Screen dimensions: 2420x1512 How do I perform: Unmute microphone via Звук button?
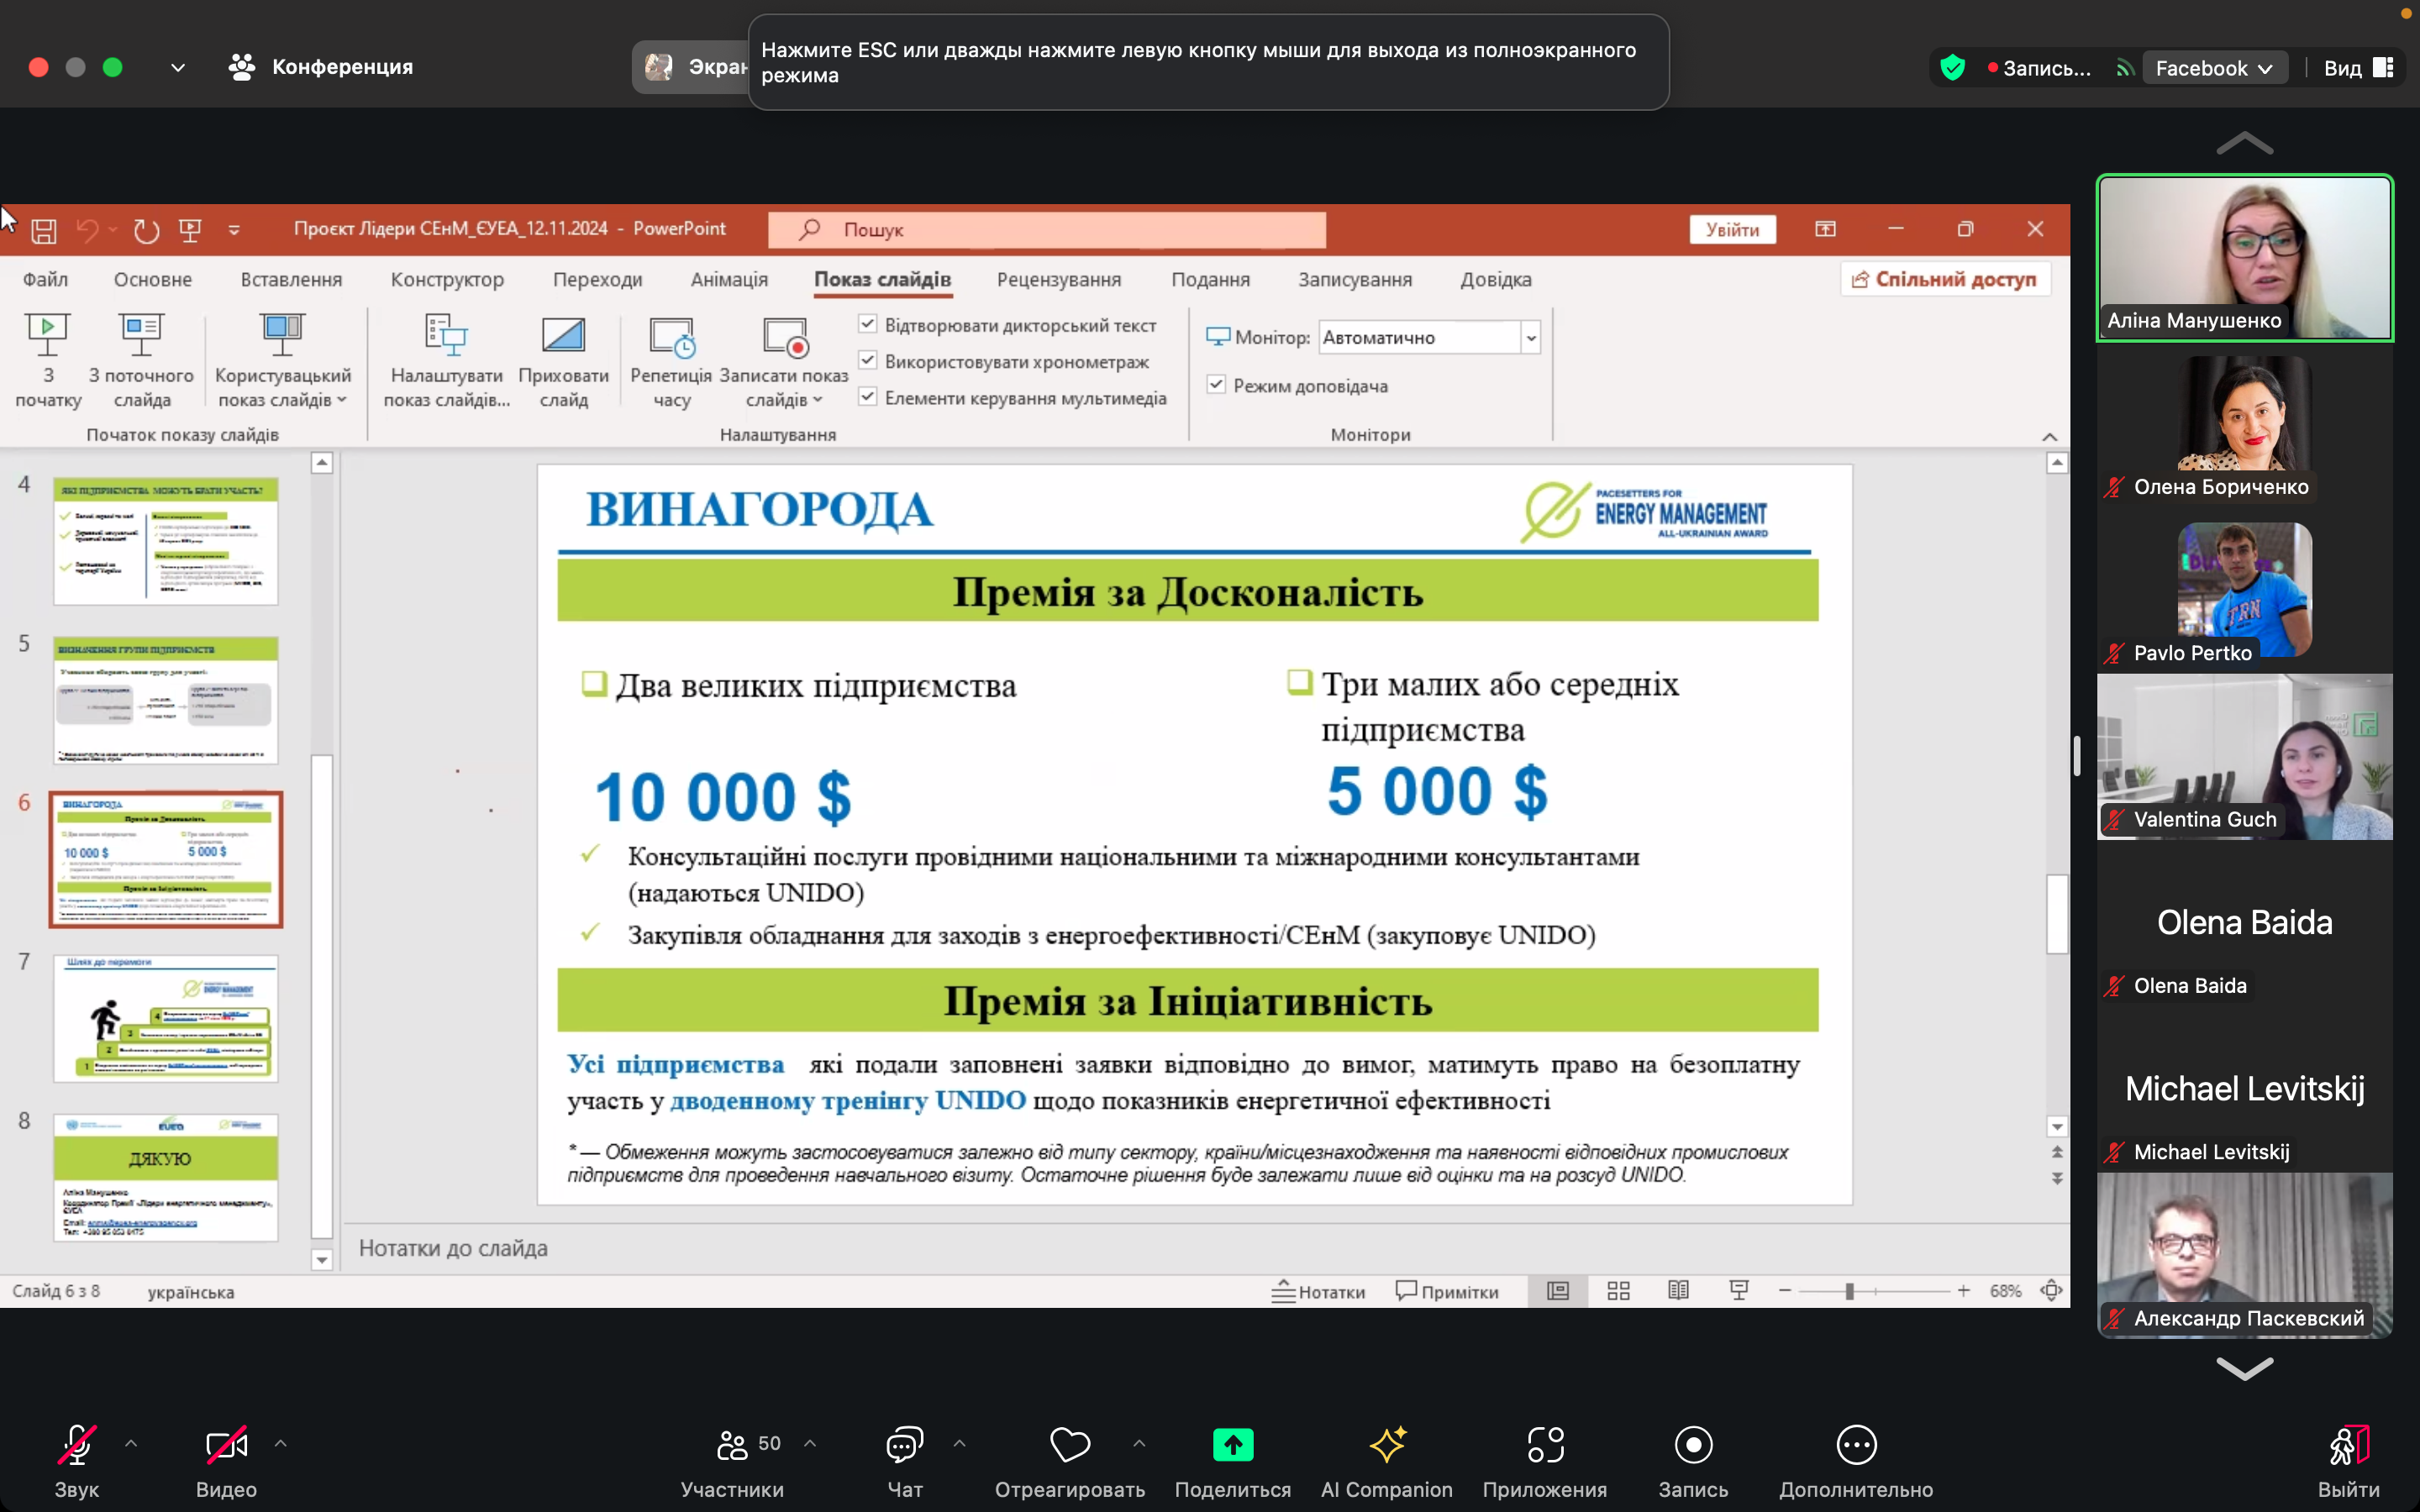[x=77, y=1461]
